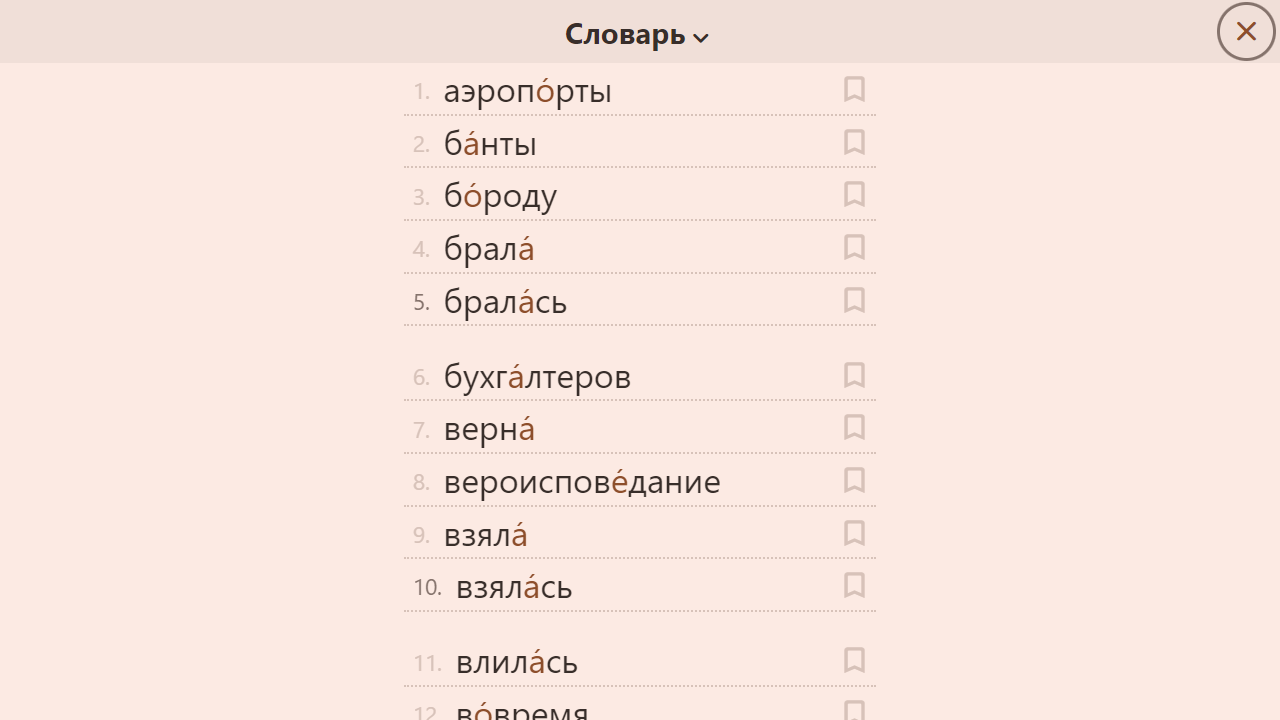The width and height of the screenshot is (1280, 720).
Task: Bookmark the word влила́сь
Action: click(854, 660)
